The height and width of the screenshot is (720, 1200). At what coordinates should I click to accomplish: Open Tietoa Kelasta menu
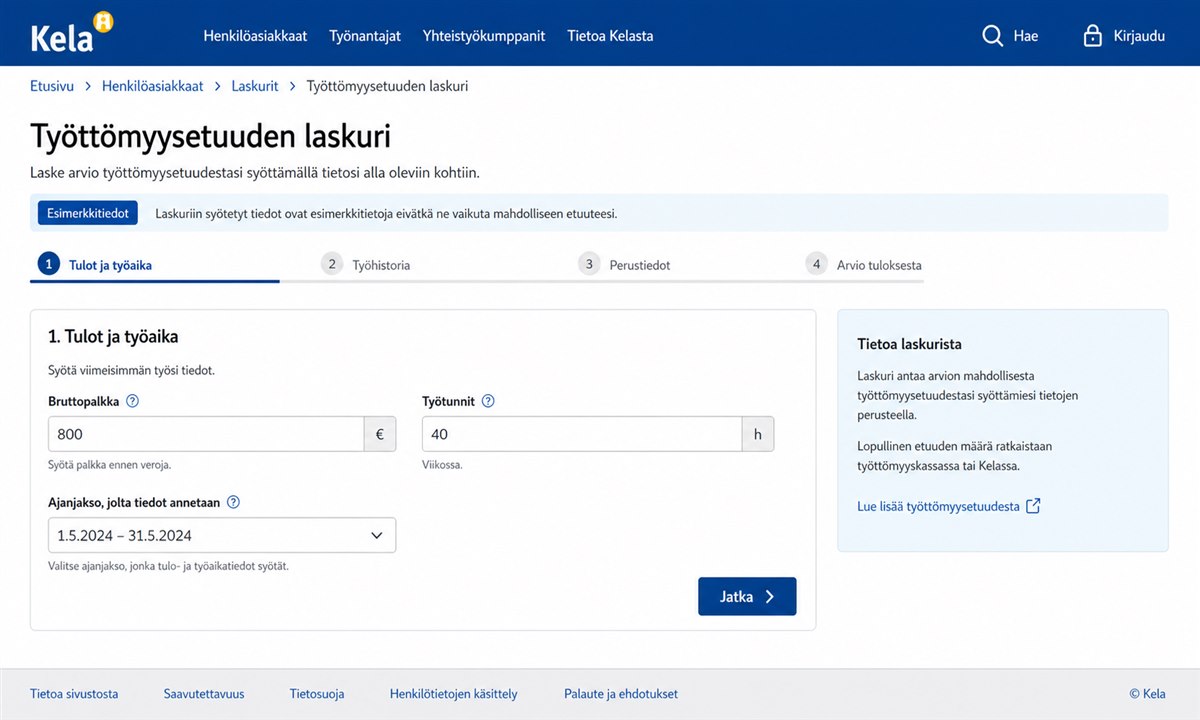(x=610, y=36)
